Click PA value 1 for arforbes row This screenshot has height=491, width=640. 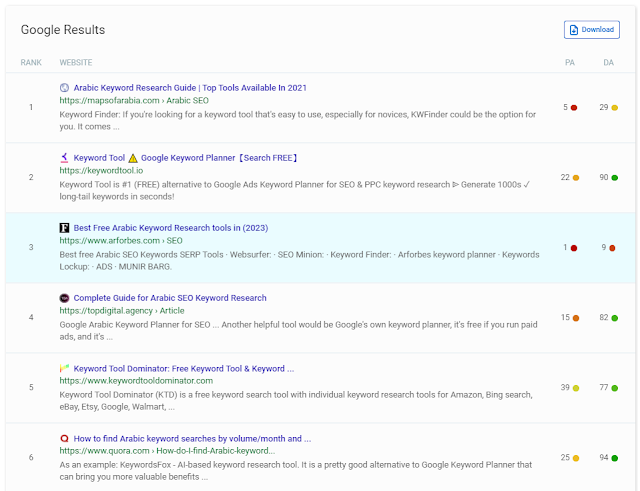click(565, 247)
